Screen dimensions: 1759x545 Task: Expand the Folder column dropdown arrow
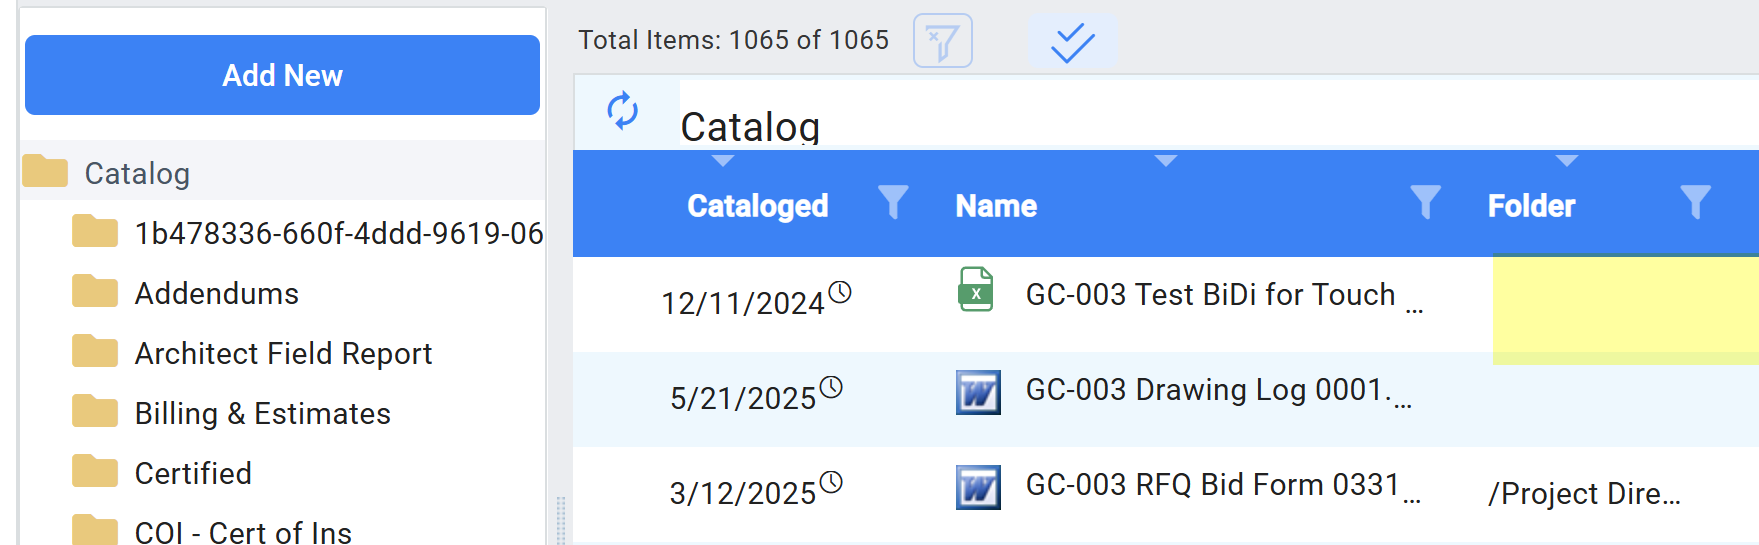pyautogui.click(x=1567, y=161)
